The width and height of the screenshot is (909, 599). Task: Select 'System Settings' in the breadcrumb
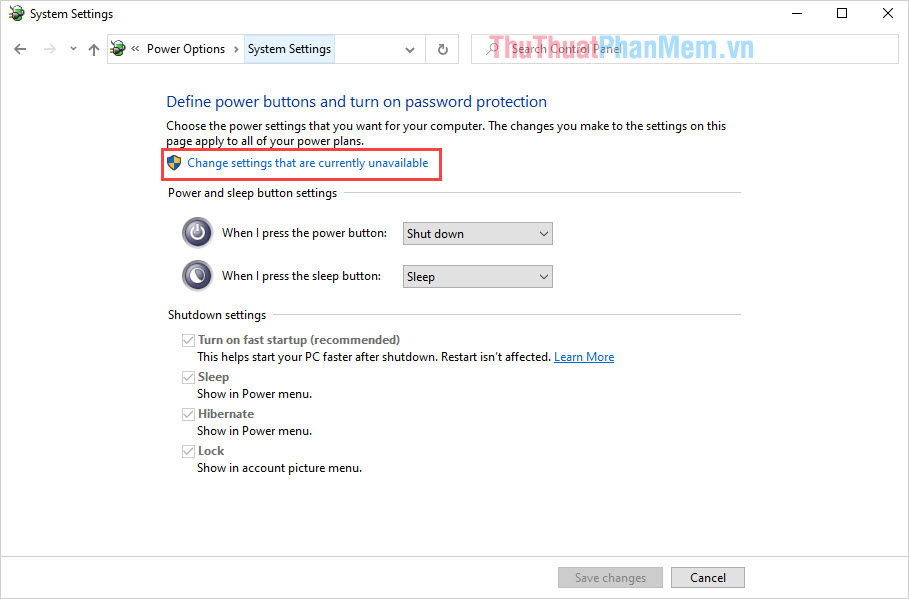[x=289, y=48]
